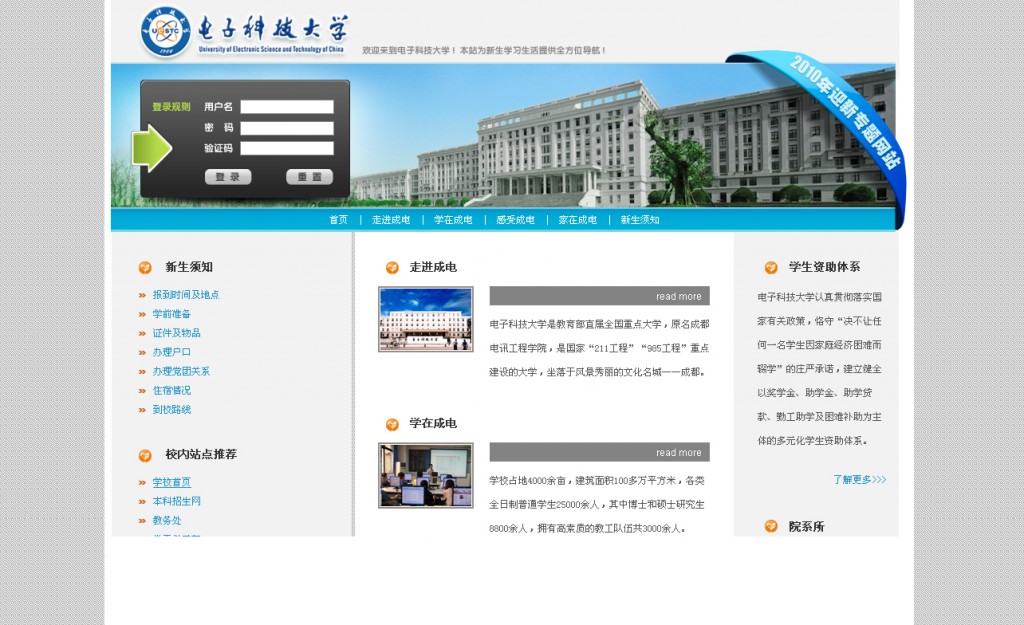Viewport: 1024px width, 625px height.
Task: Open 新生须知 in the navigation bar
Action: pos(640,220)
